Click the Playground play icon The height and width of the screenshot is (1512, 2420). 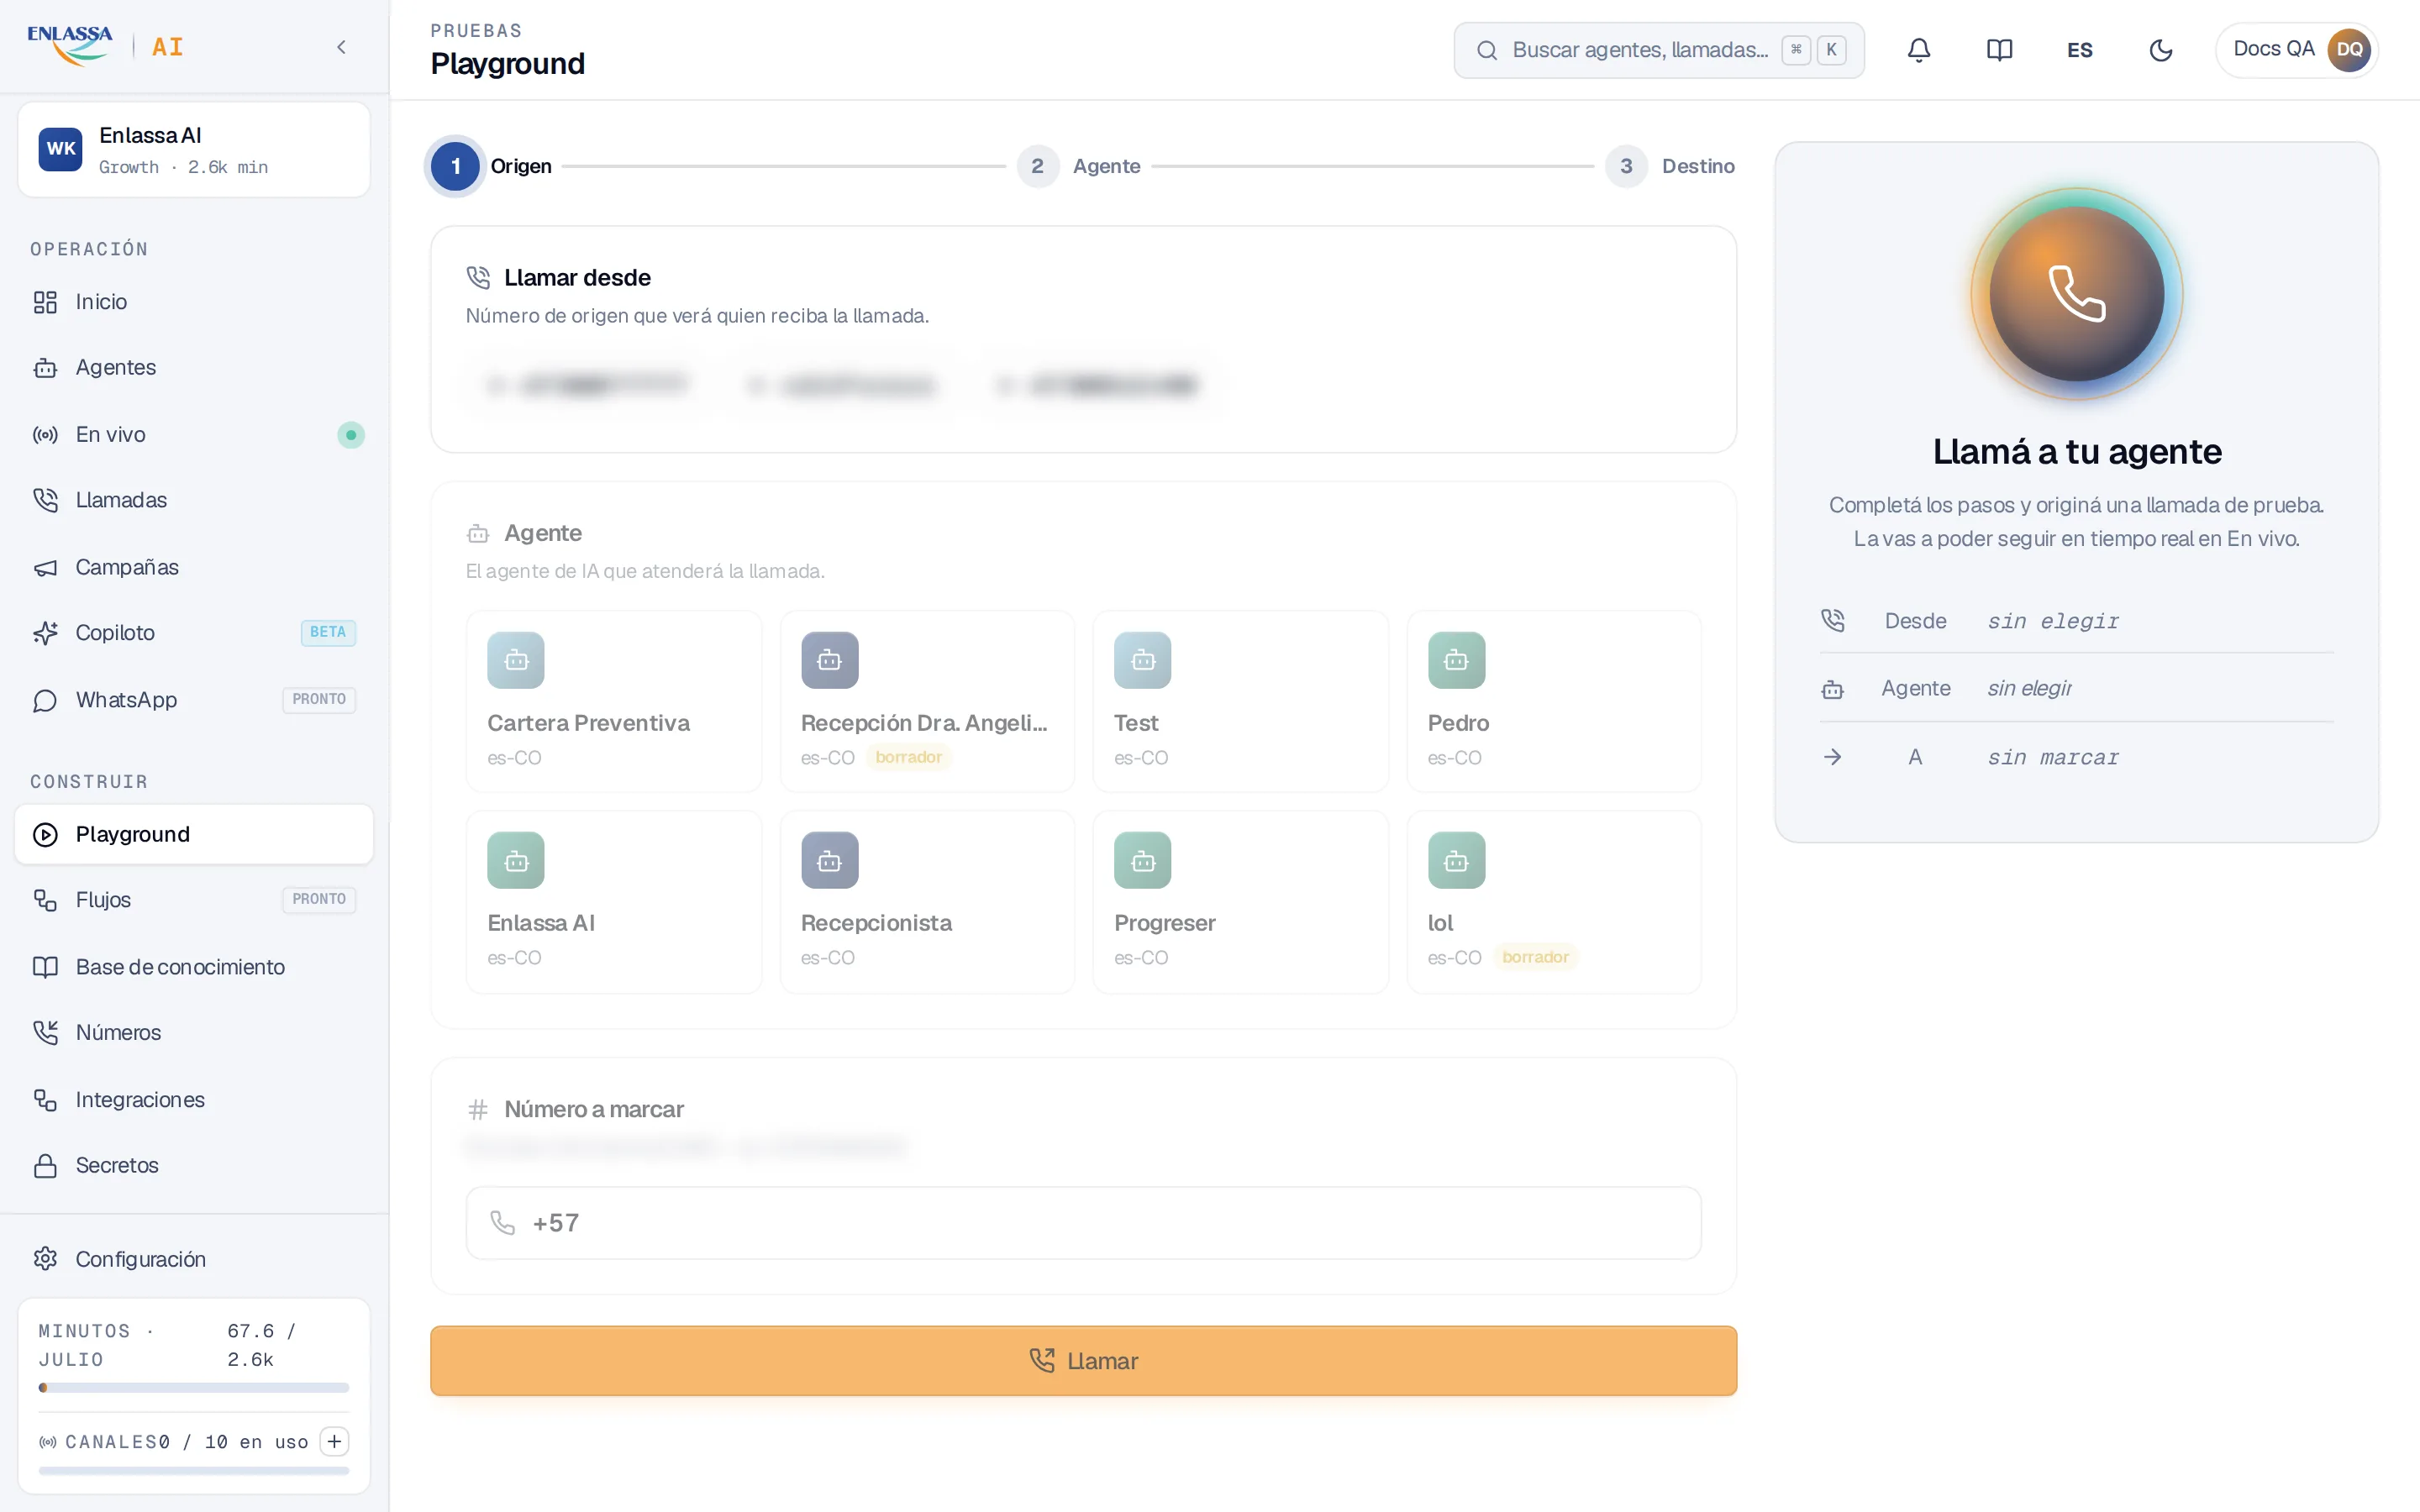click(x=45, y=834)
